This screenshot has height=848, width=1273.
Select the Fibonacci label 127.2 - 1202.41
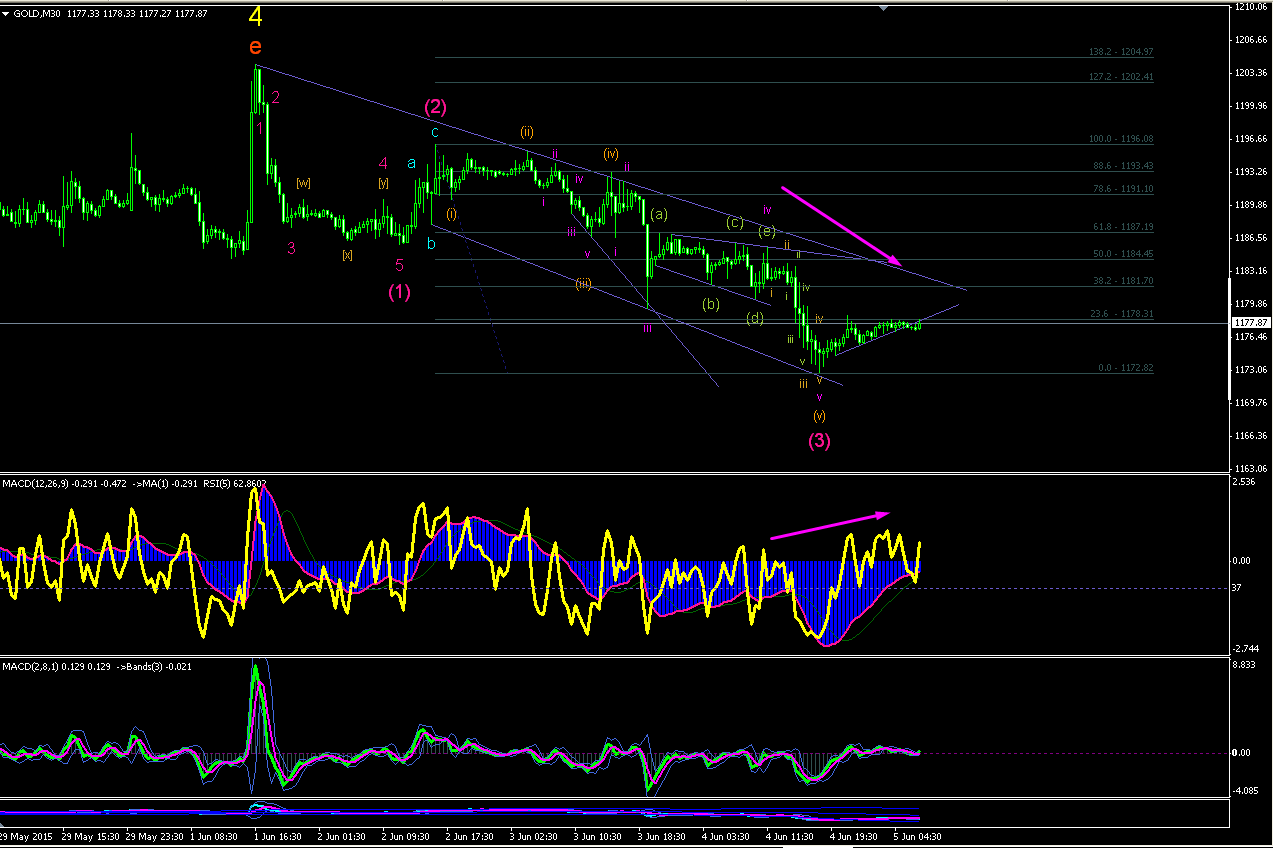[1121, 76]
